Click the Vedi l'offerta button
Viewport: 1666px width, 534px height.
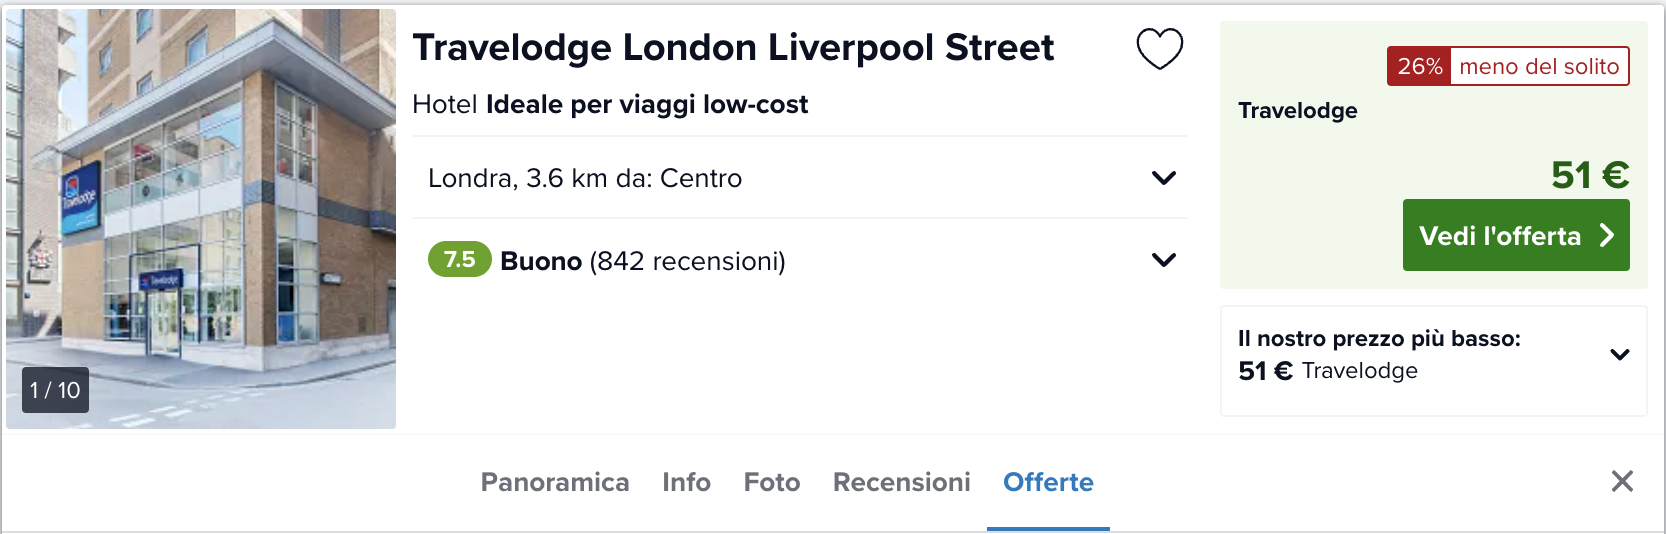tap(1516, 235)
